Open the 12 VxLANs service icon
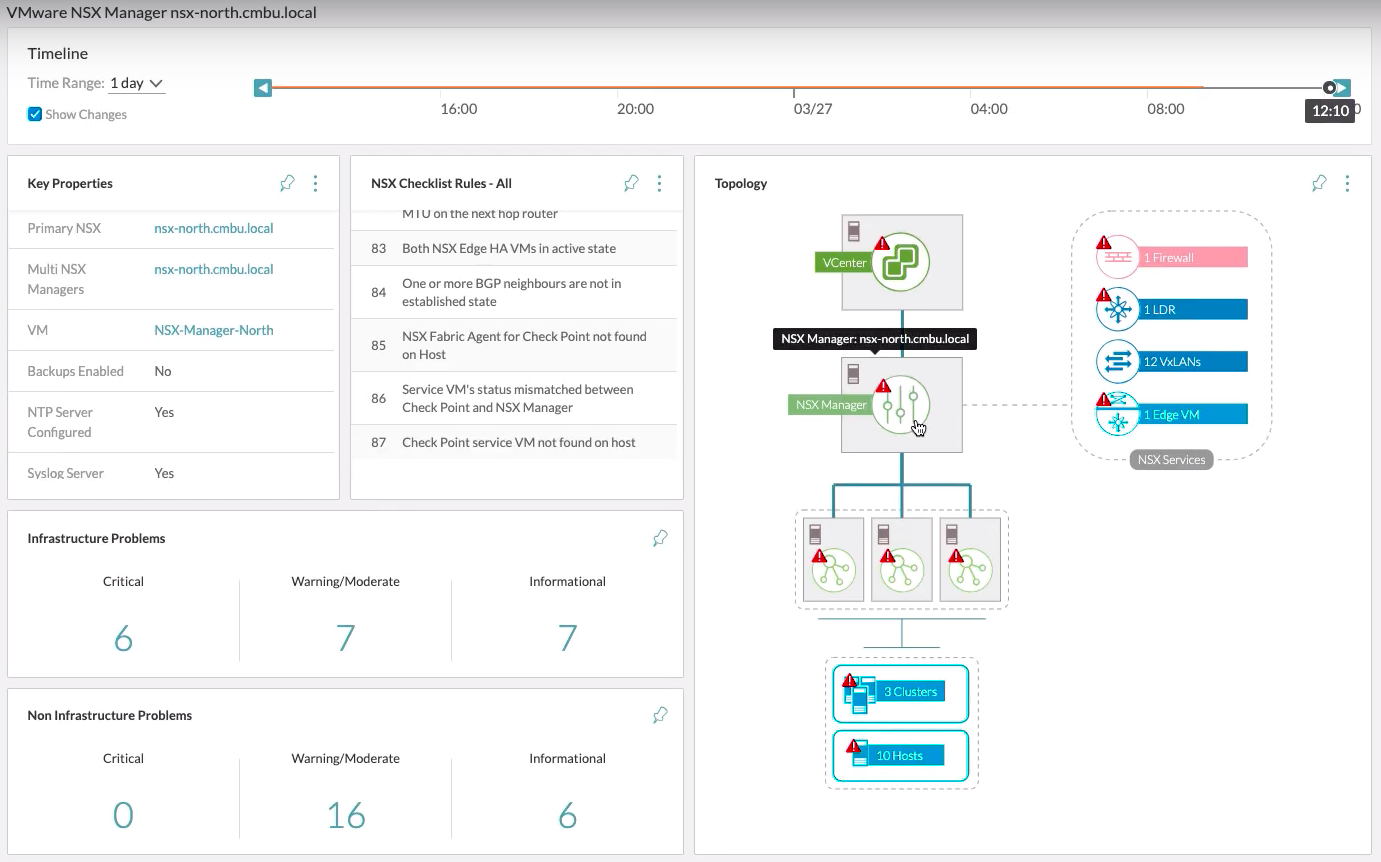1381x862 pixels. coord(1118,362)
